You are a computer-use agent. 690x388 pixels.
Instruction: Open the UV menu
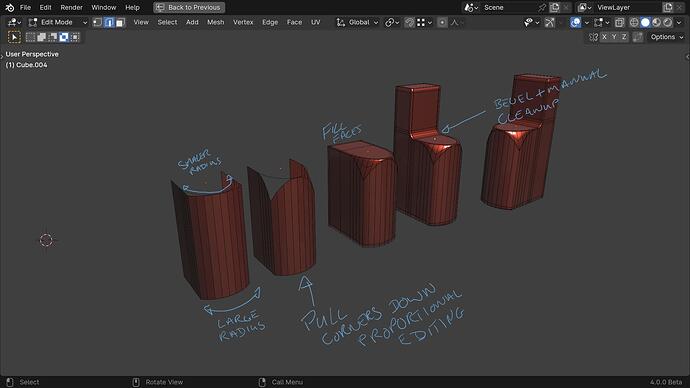316,22
